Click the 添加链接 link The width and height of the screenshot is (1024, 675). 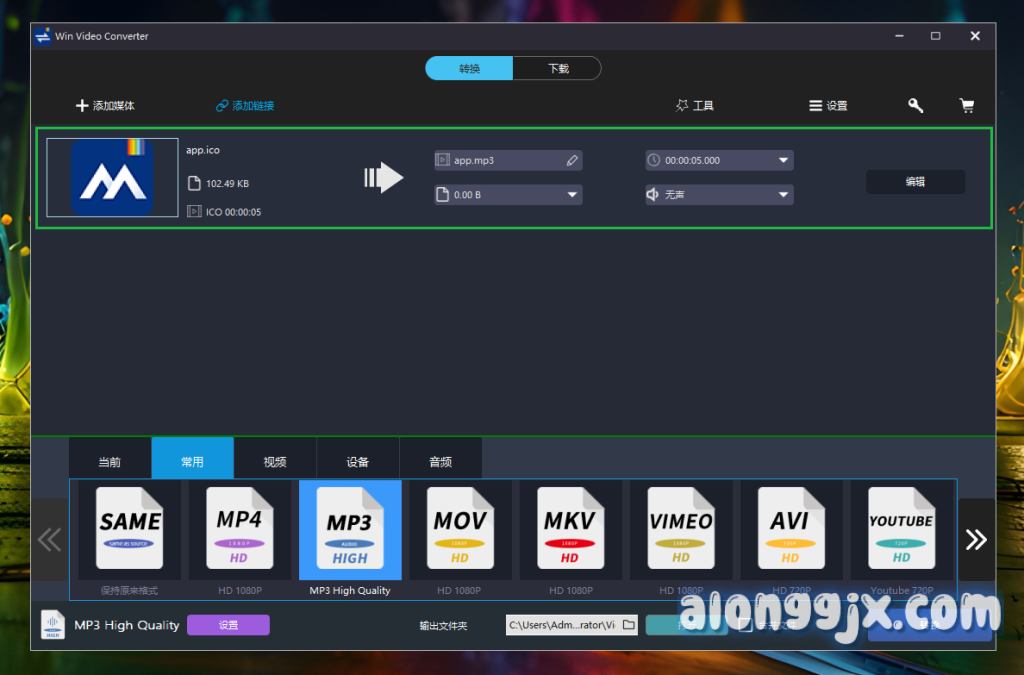[245, 106]
